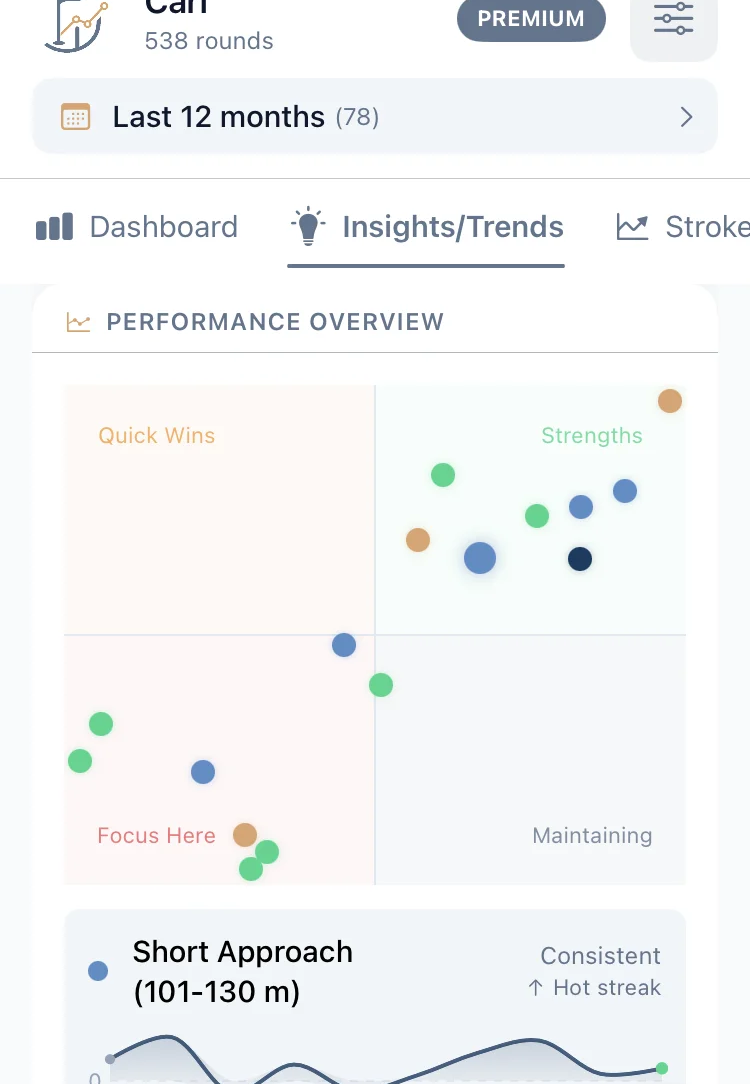This screenshot has width=750, height=1084.
Task: Click the PREMIUM badge
Action: pos(531,19)
